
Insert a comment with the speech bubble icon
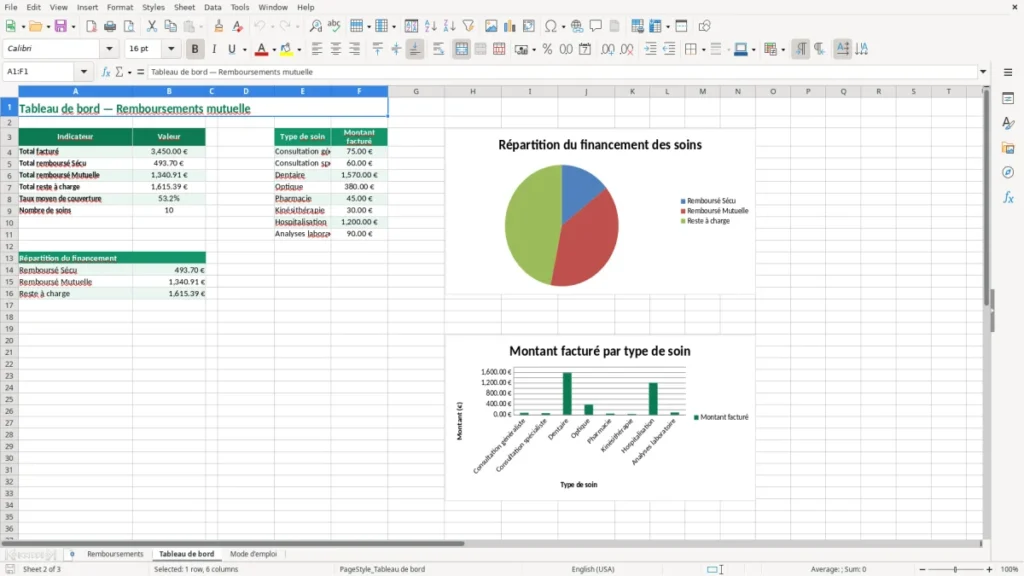(596, 26)
